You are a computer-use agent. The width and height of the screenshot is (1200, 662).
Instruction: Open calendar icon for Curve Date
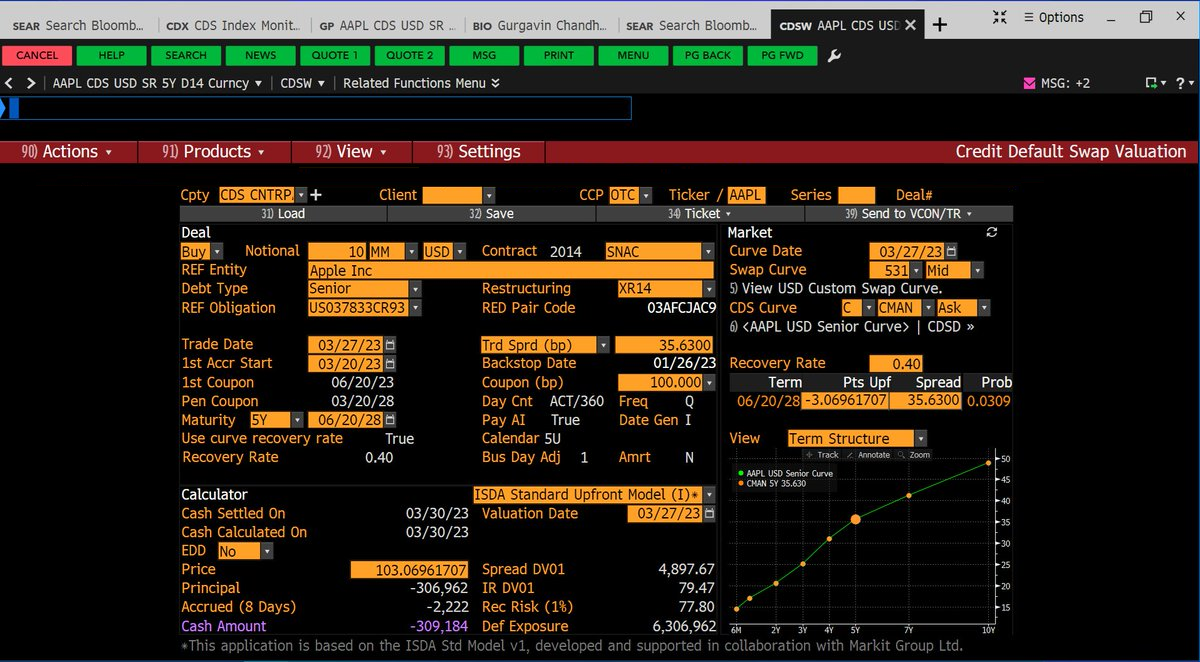952,251
